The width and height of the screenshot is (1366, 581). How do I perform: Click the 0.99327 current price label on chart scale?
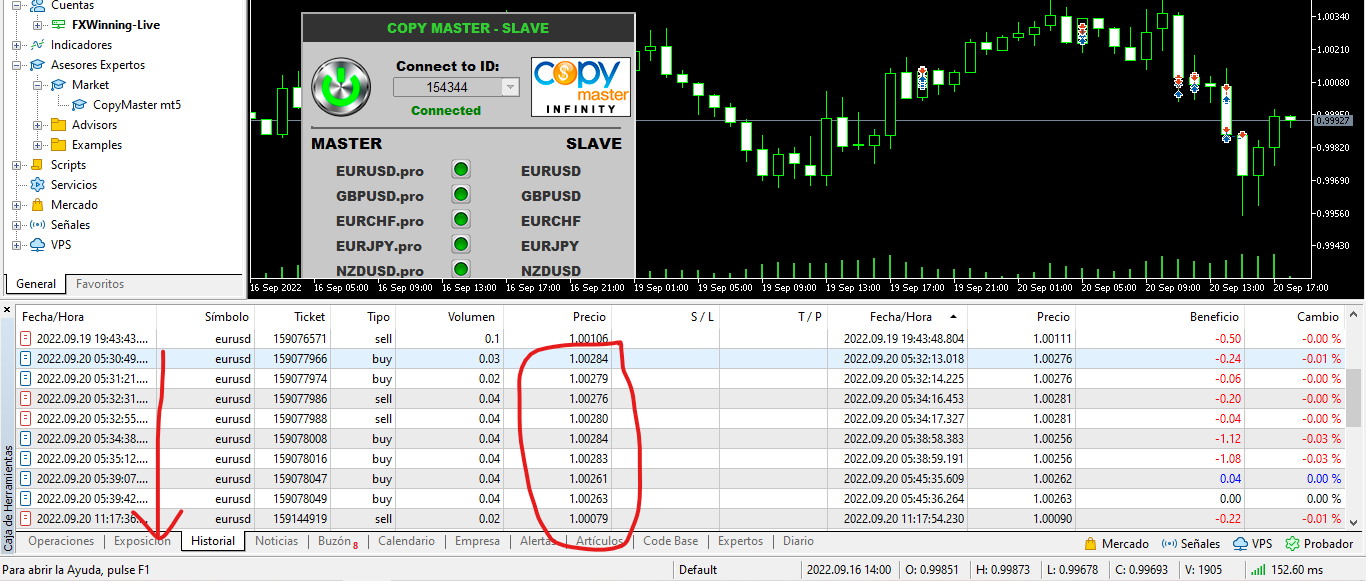coord(1332,120)
